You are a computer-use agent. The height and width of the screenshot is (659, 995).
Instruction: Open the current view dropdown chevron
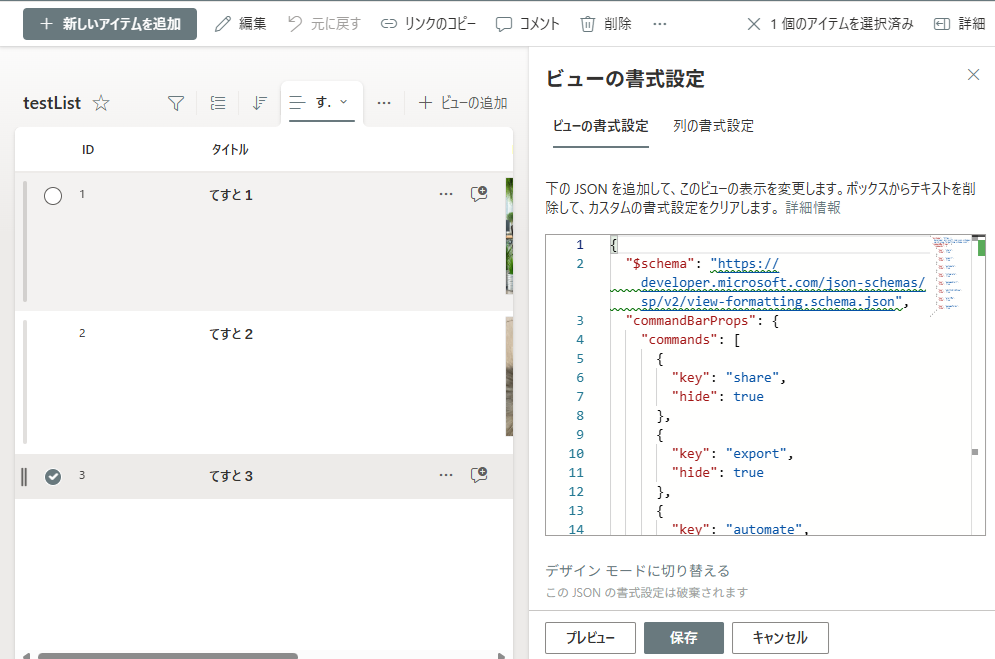(344, 102)
